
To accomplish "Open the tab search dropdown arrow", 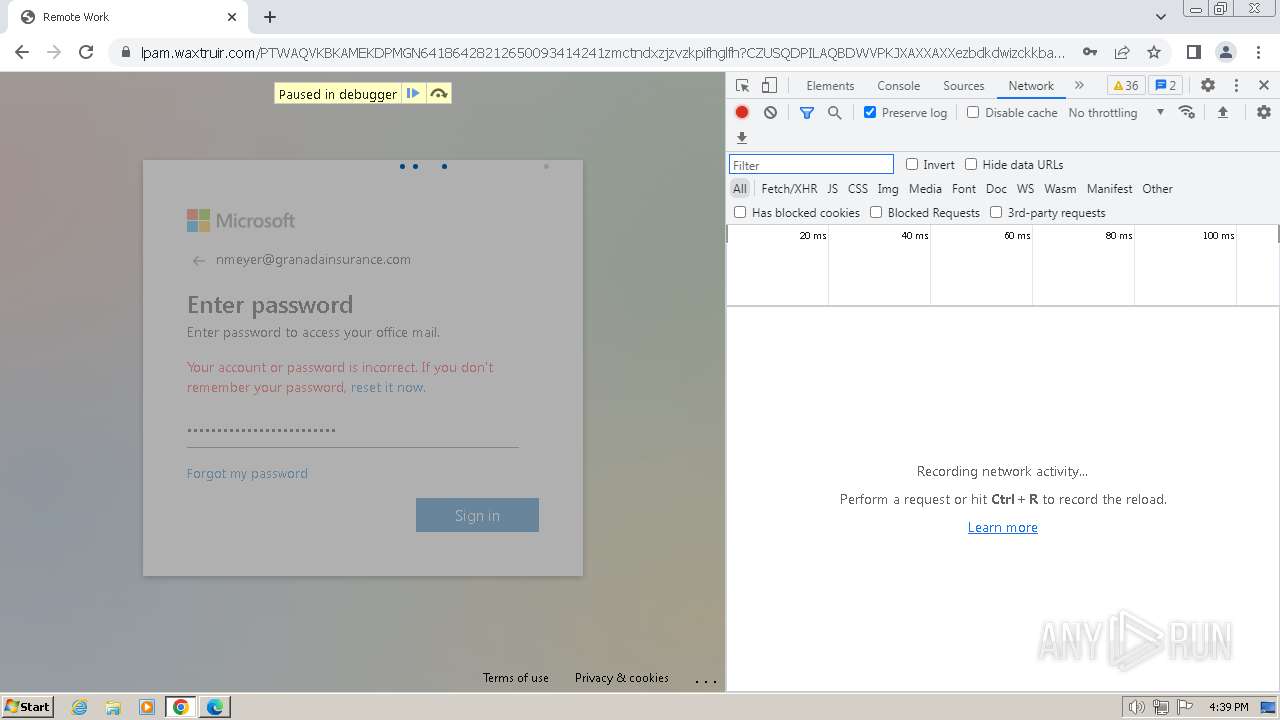I will [1161, 17].
